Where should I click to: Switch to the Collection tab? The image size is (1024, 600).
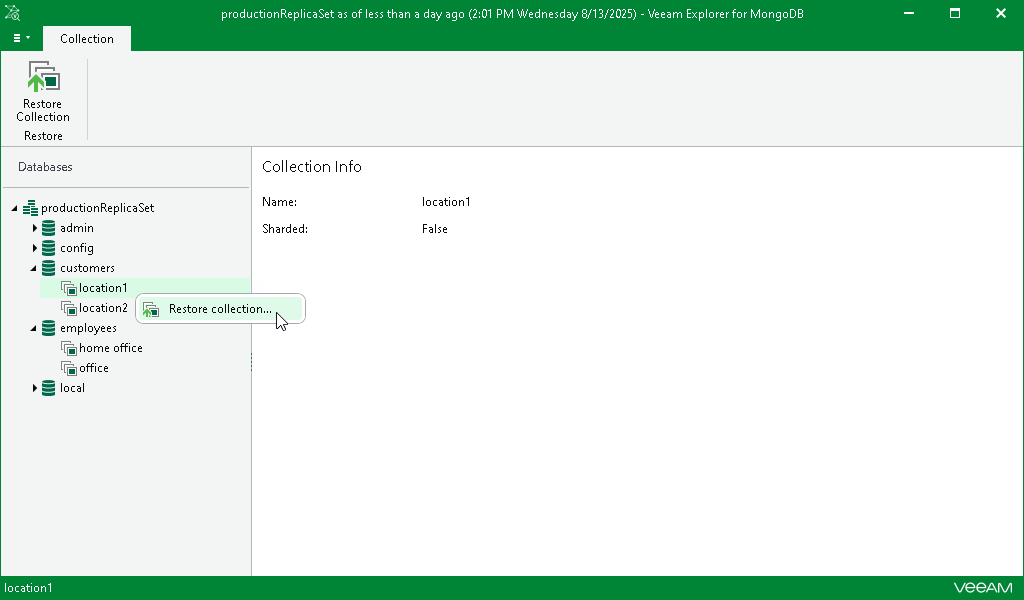87,39
